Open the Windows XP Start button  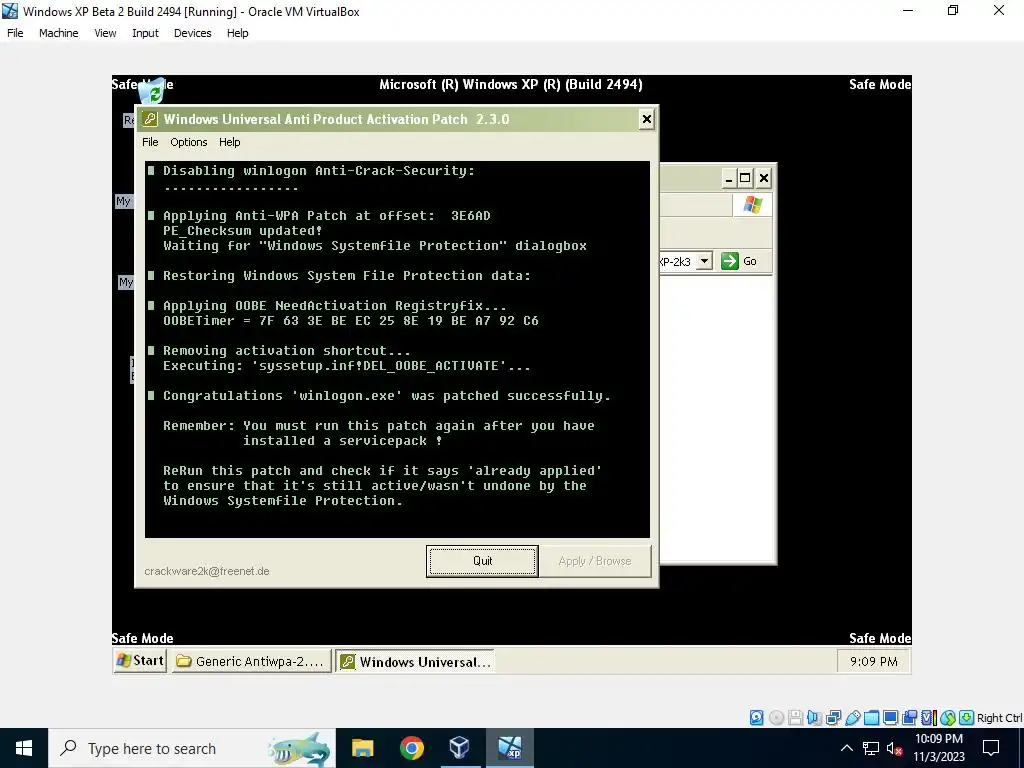click(140, 661)
